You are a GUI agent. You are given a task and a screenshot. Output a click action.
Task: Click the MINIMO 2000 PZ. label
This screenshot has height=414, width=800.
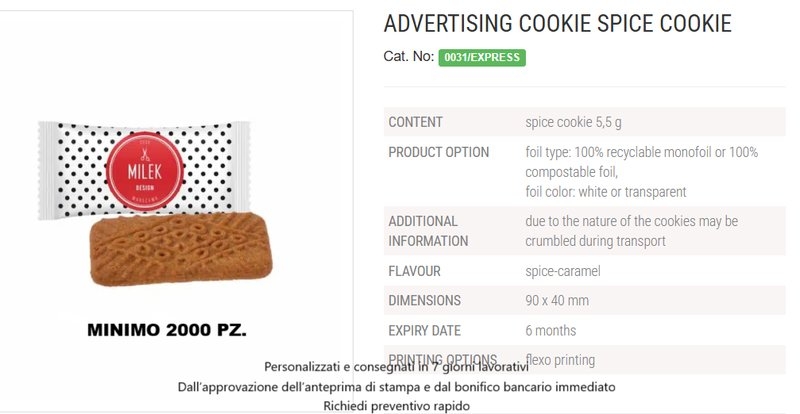(x=167, y=329)
